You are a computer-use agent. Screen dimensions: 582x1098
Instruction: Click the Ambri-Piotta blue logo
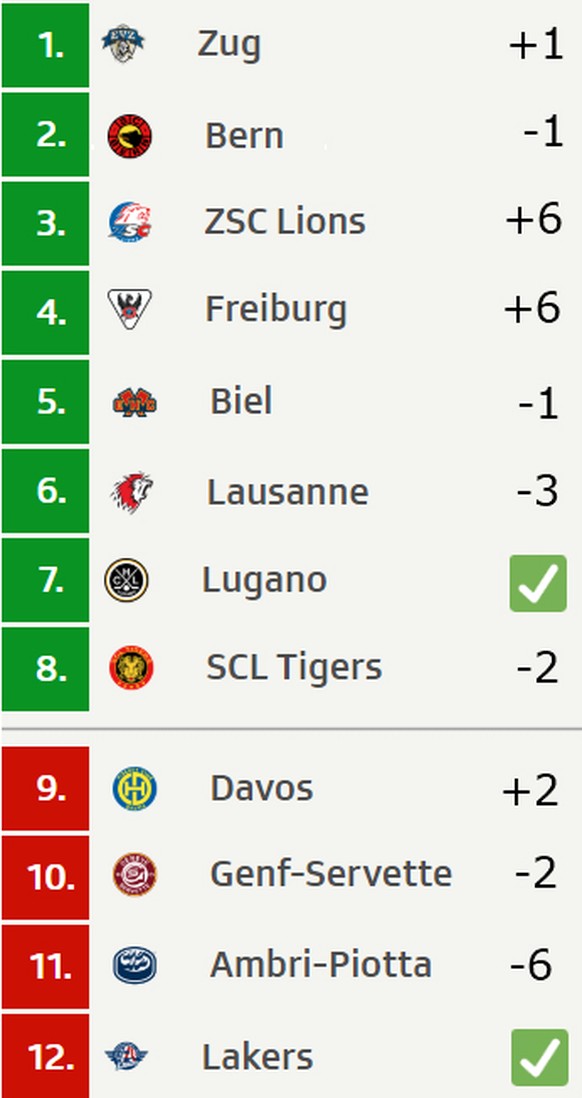click(134, 965)
